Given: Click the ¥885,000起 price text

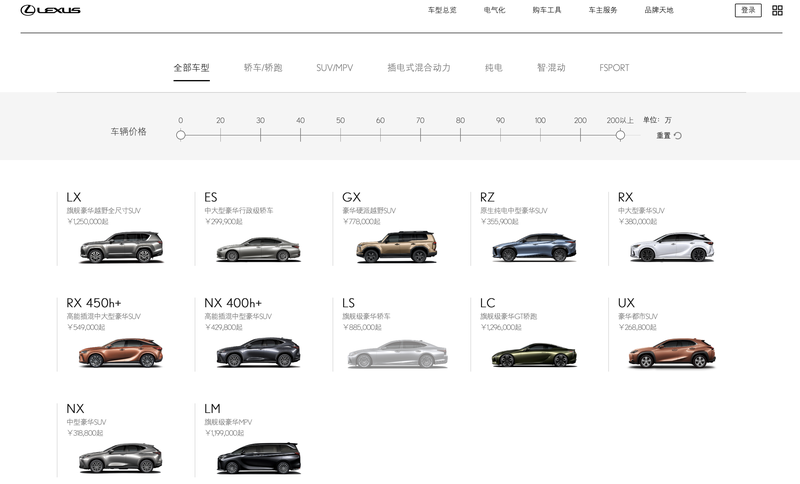Looking at the screenshot, I should (362, 327).
